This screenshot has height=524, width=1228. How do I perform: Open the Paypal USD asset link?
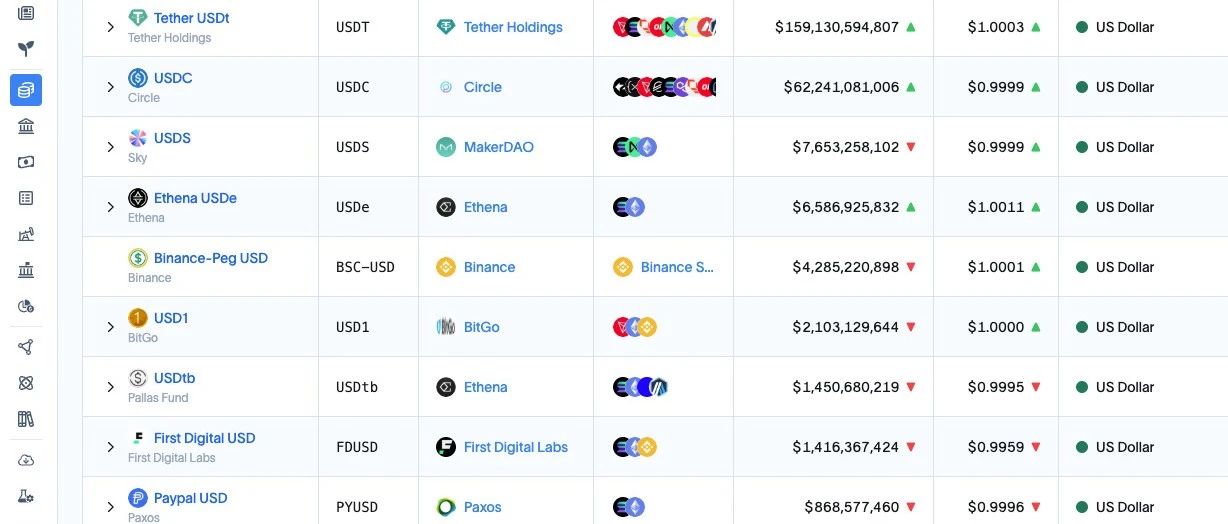tap(190, 498)
